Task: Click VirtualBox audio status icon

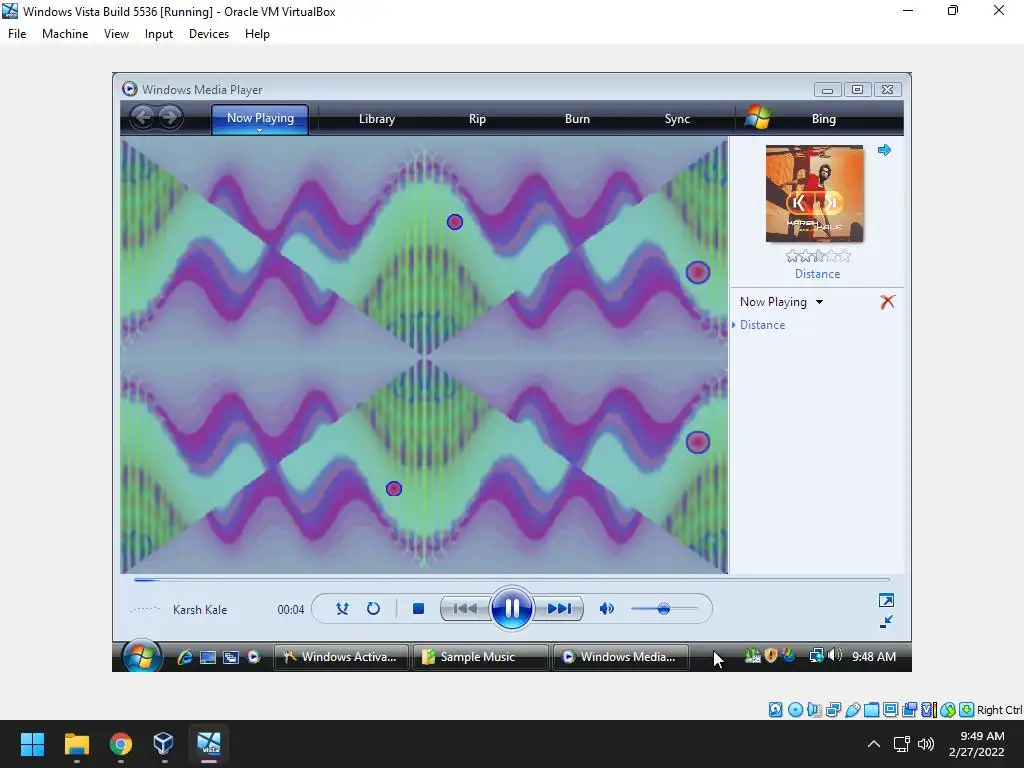Action: (x=814, y=710)
